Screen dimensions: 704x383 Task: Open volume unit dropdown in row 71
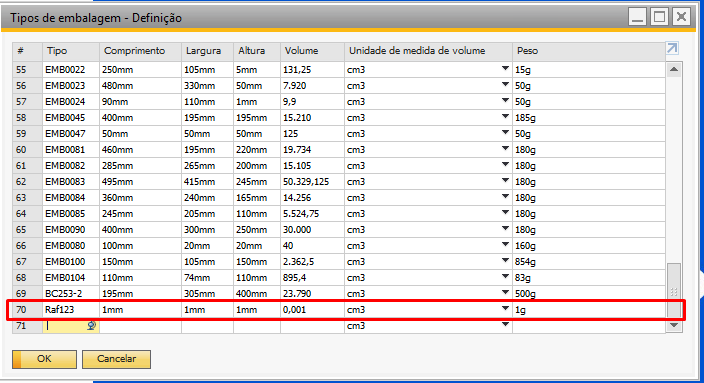[x=505, y=325]
